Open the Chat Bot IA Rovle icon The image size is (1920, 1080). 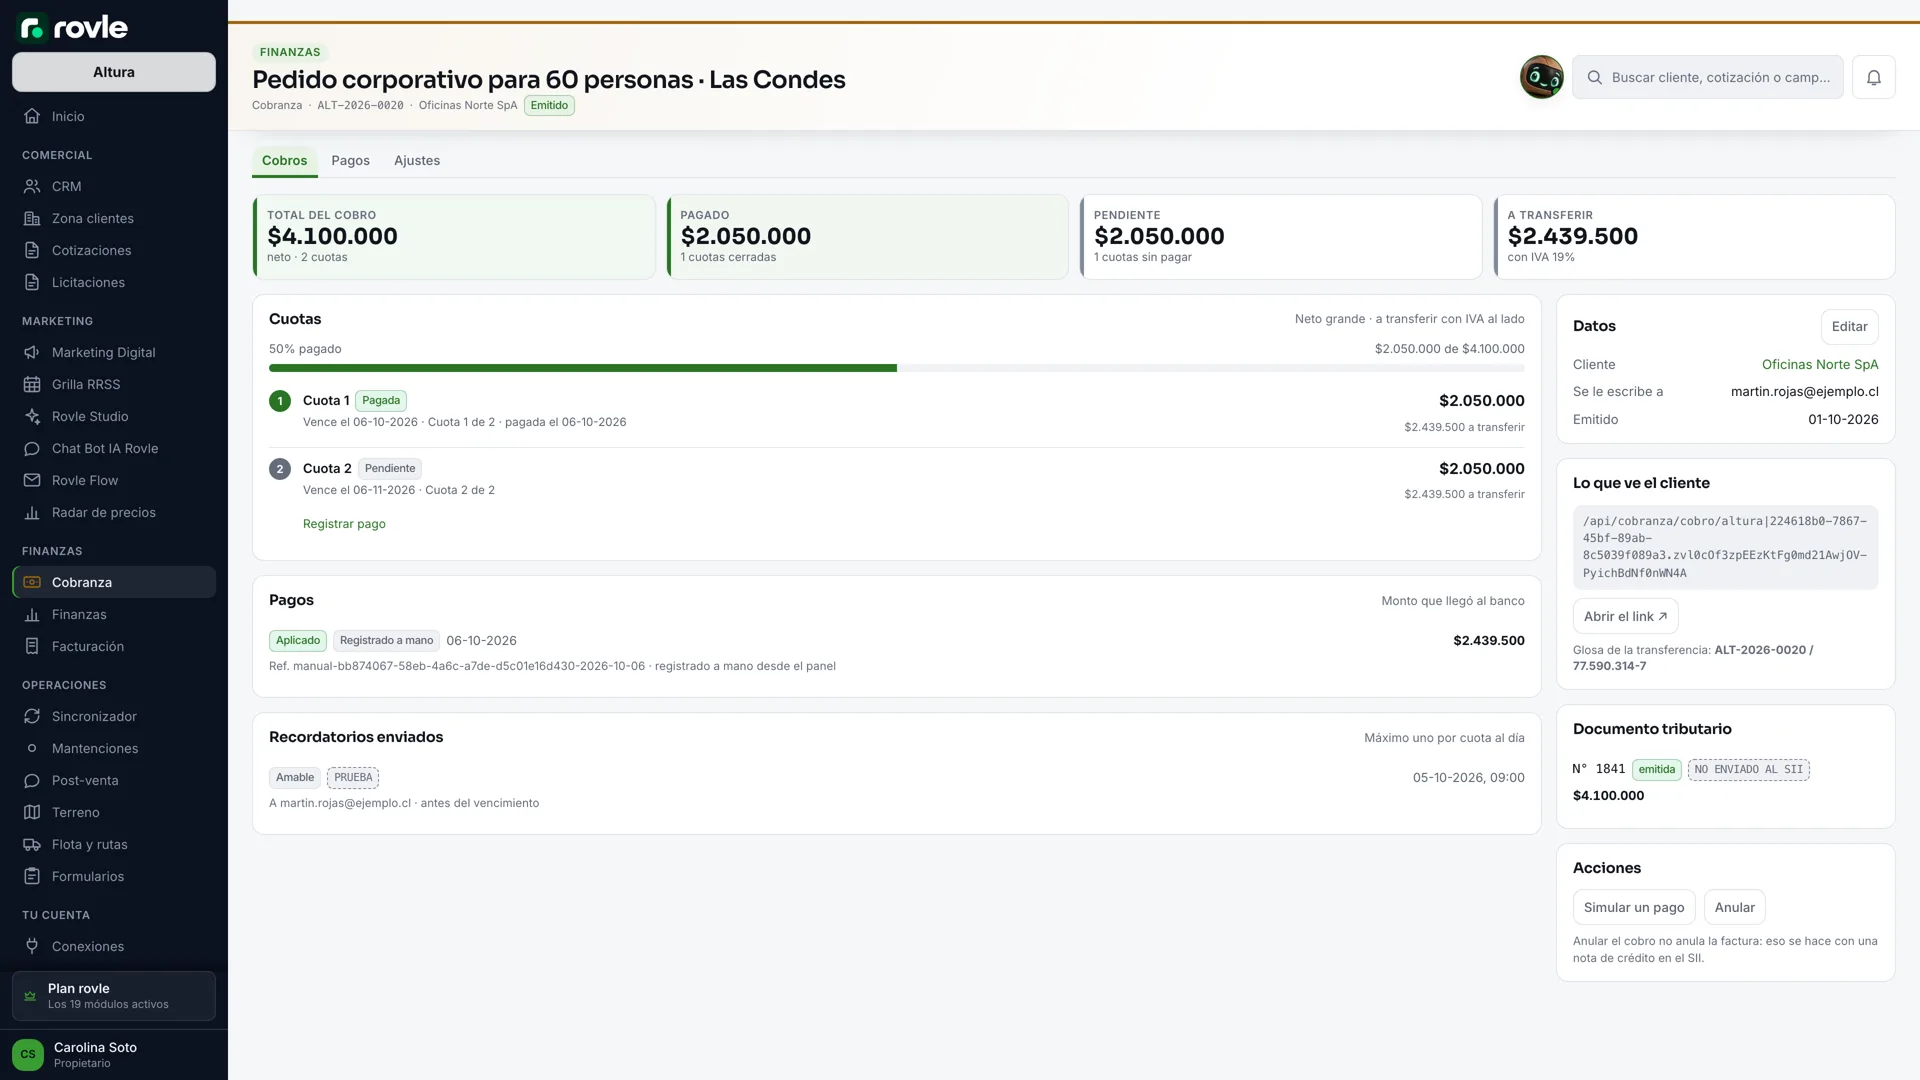[32, 448]
